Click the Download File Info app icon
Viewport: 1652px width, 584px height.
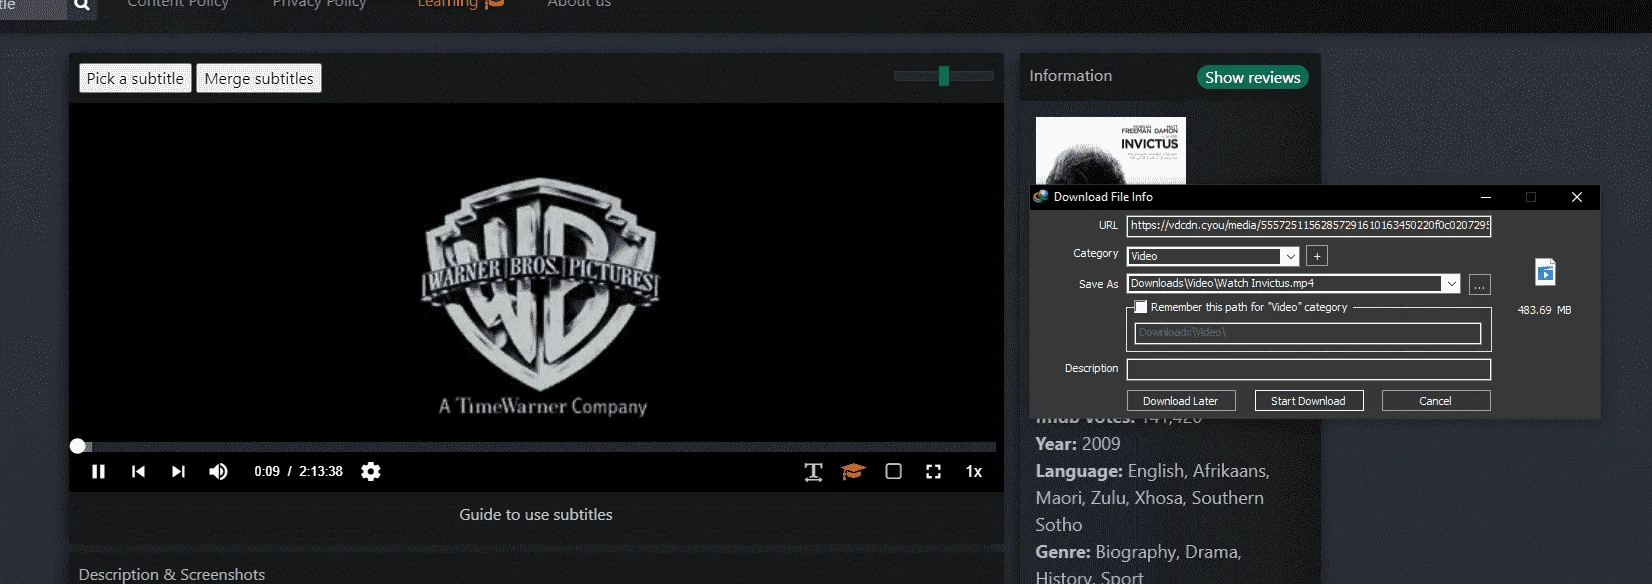click(1041, 197)
